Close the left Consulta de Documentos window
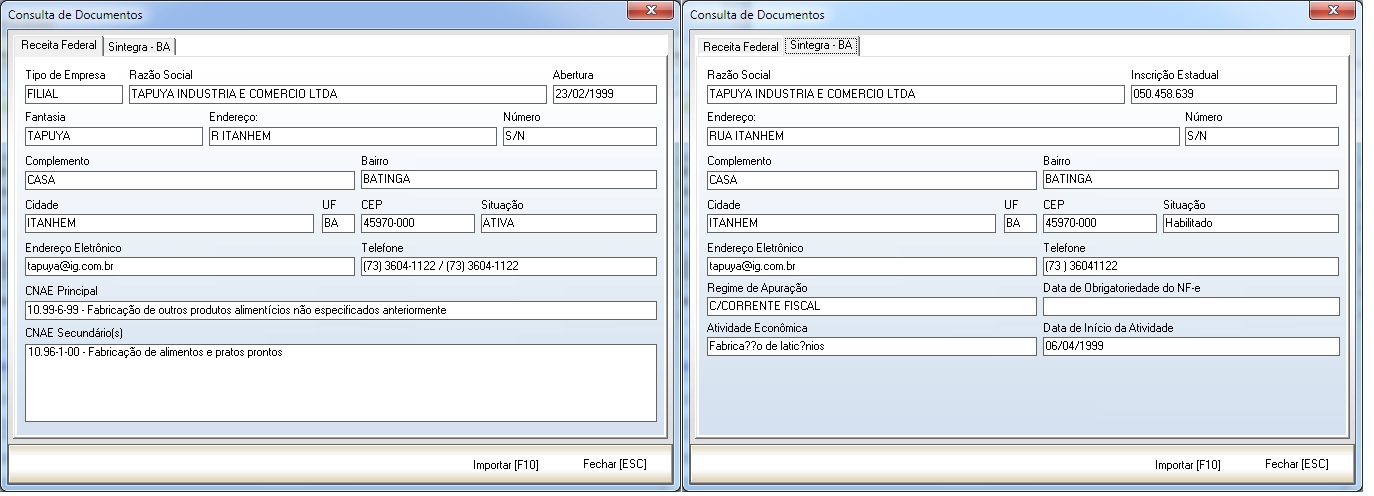This screenshot has width=1374, height=496. pyautogui.click(x=652, y=10)
